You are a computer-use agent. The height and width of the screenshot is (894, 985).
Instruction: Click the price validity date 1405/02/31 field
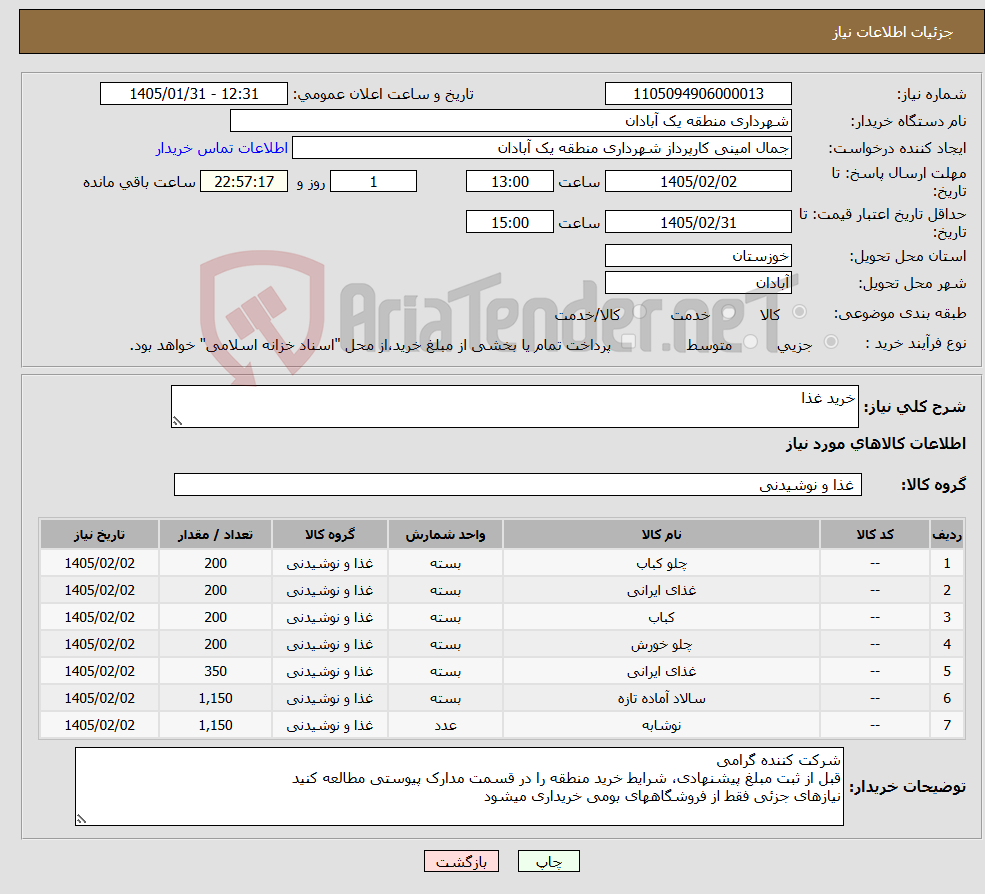(698, 222)
